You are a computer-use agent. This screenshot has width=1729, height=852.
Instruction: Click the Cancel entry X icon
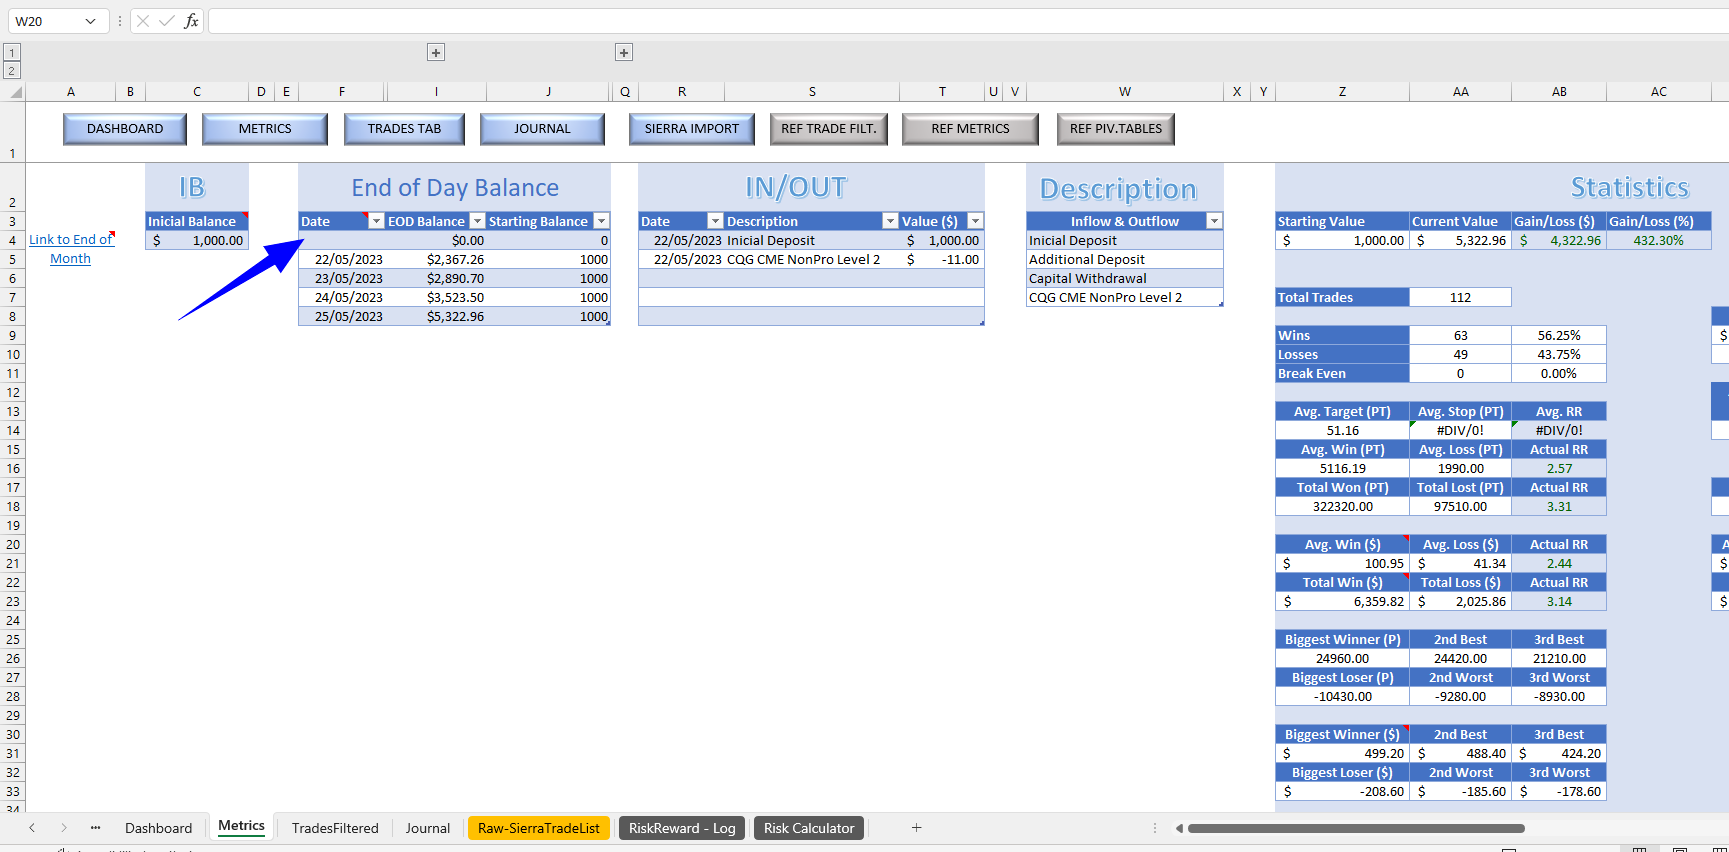tap(143, 21)
